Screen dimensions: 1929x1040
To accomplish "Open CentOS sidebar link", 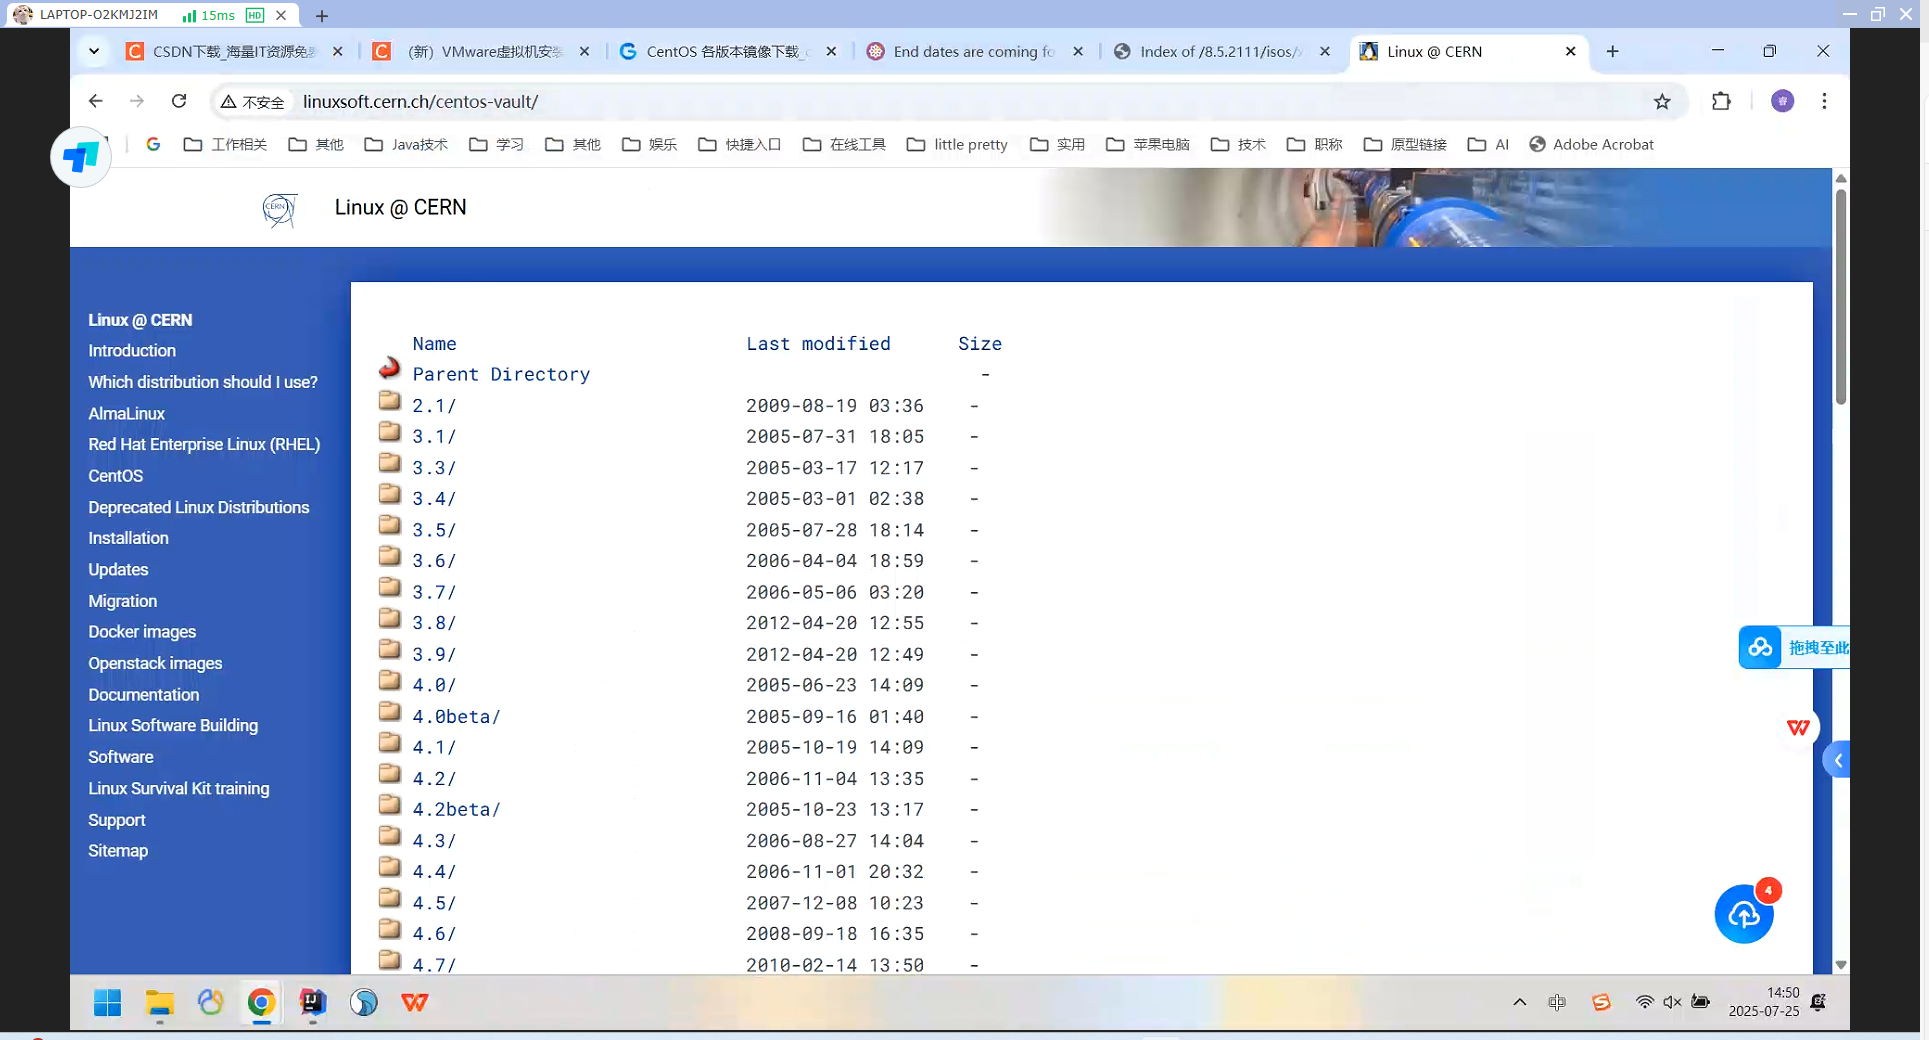I will [x=115, y=476].
